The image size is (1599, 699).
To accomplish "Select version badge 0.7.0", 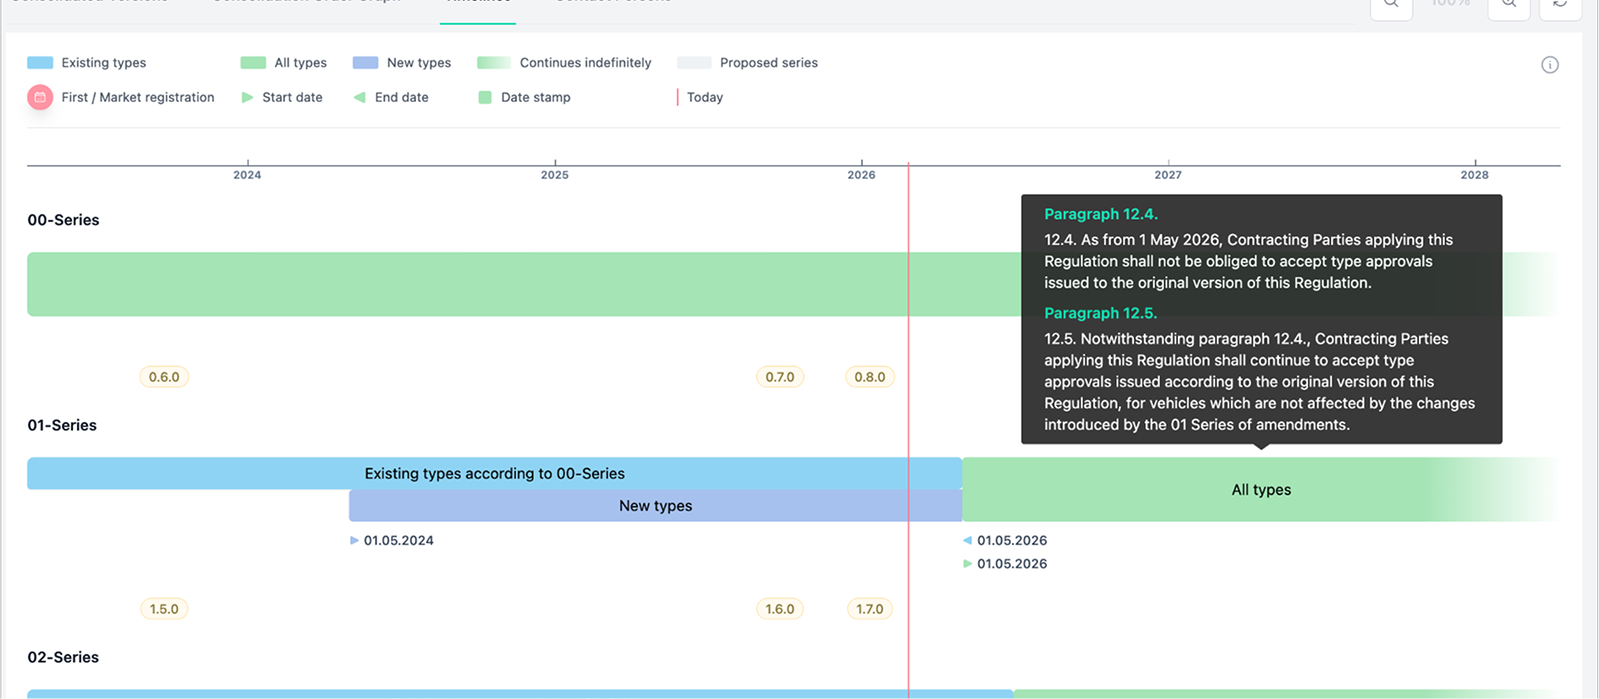I will [780, 377].
